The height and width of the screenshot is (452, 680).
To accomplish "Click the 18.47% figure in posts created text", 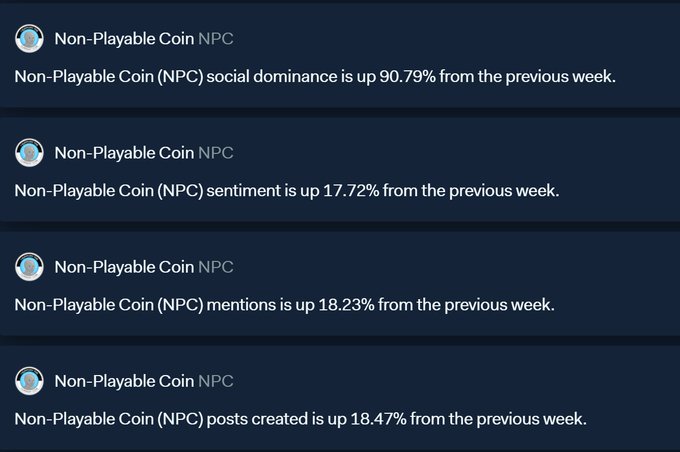I will coord(378,419).
